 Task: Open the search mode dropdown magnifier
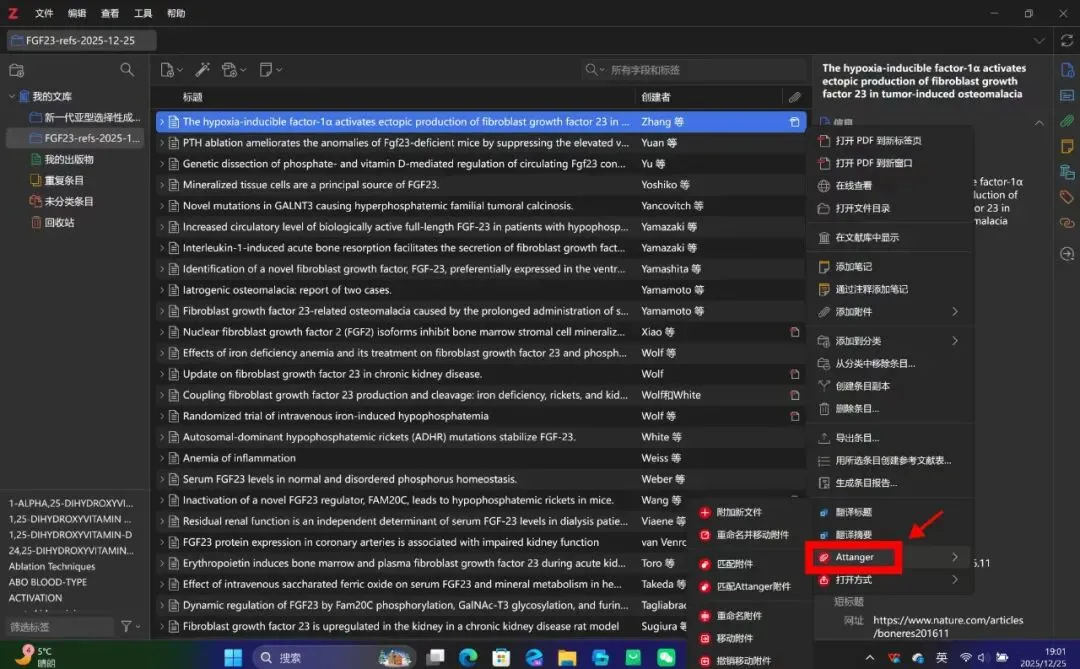pyautogui.click(x=594, y=70)
